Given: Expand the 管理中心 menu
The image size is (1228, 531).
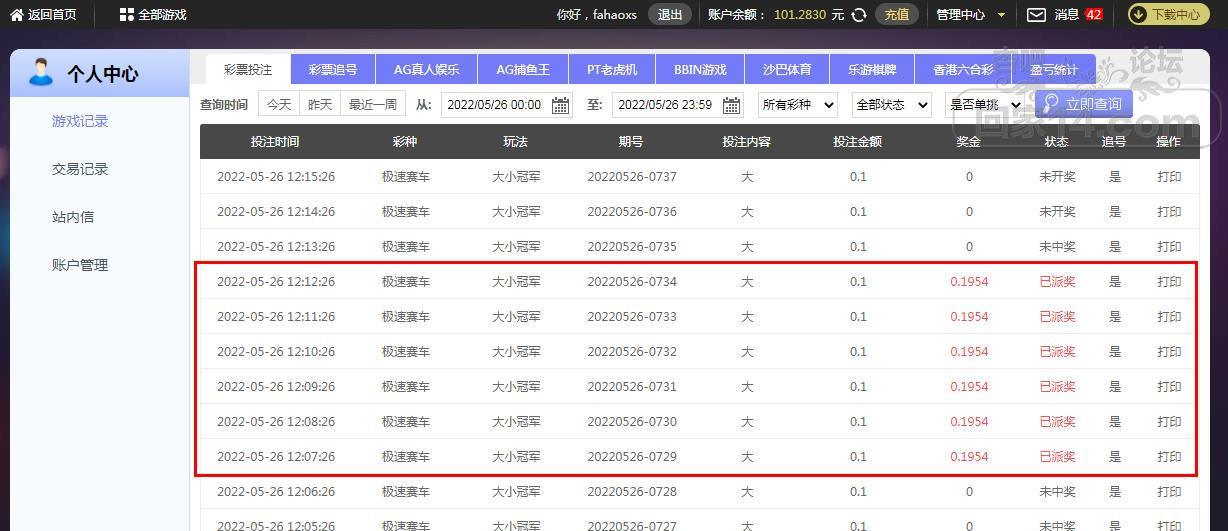Looking at the screenshot, I should point(970,15).
